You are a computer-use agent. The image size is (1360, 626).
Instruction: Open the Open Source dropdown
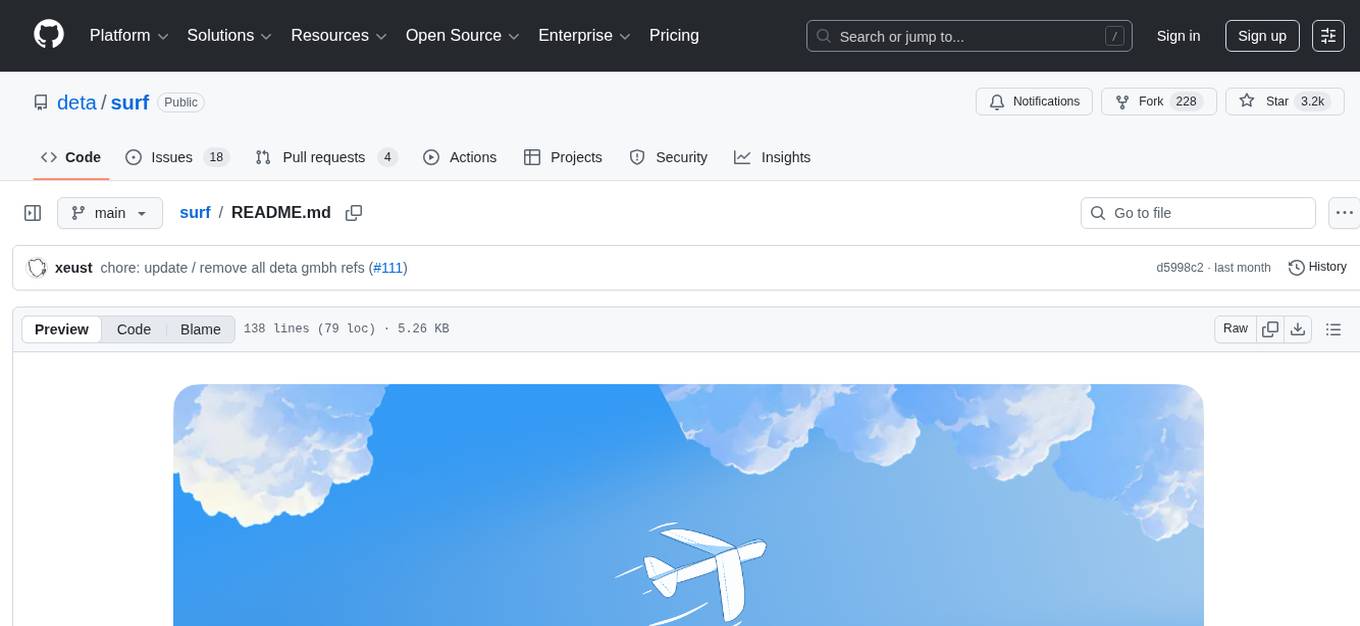[x=462, y=36]
